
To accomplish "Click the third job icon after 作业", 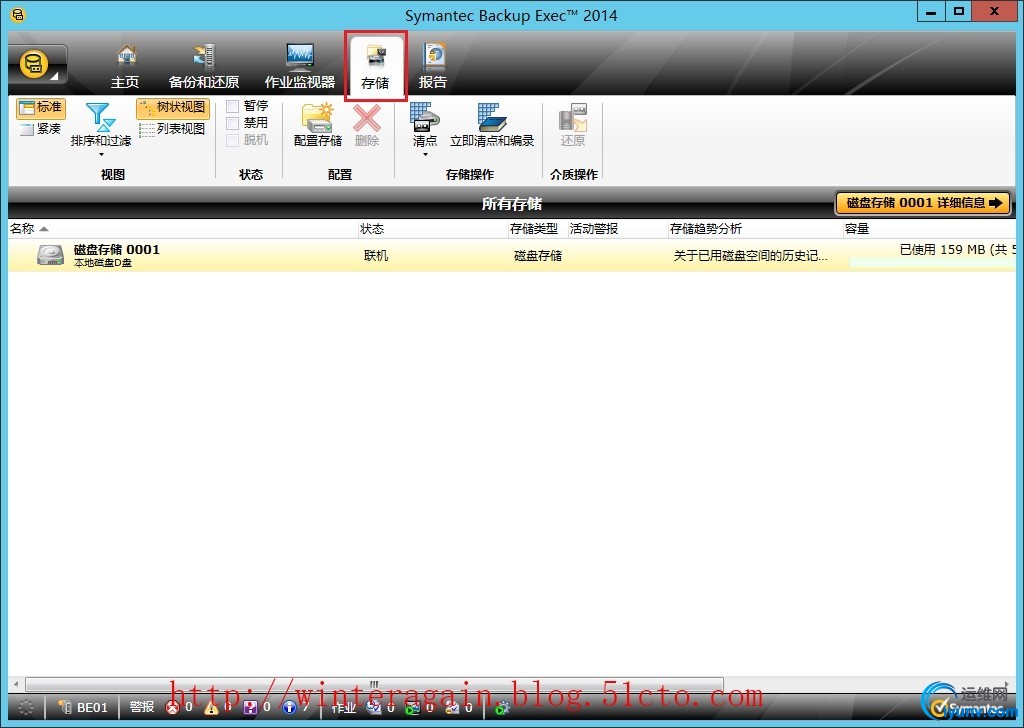I will coord(452,707).
